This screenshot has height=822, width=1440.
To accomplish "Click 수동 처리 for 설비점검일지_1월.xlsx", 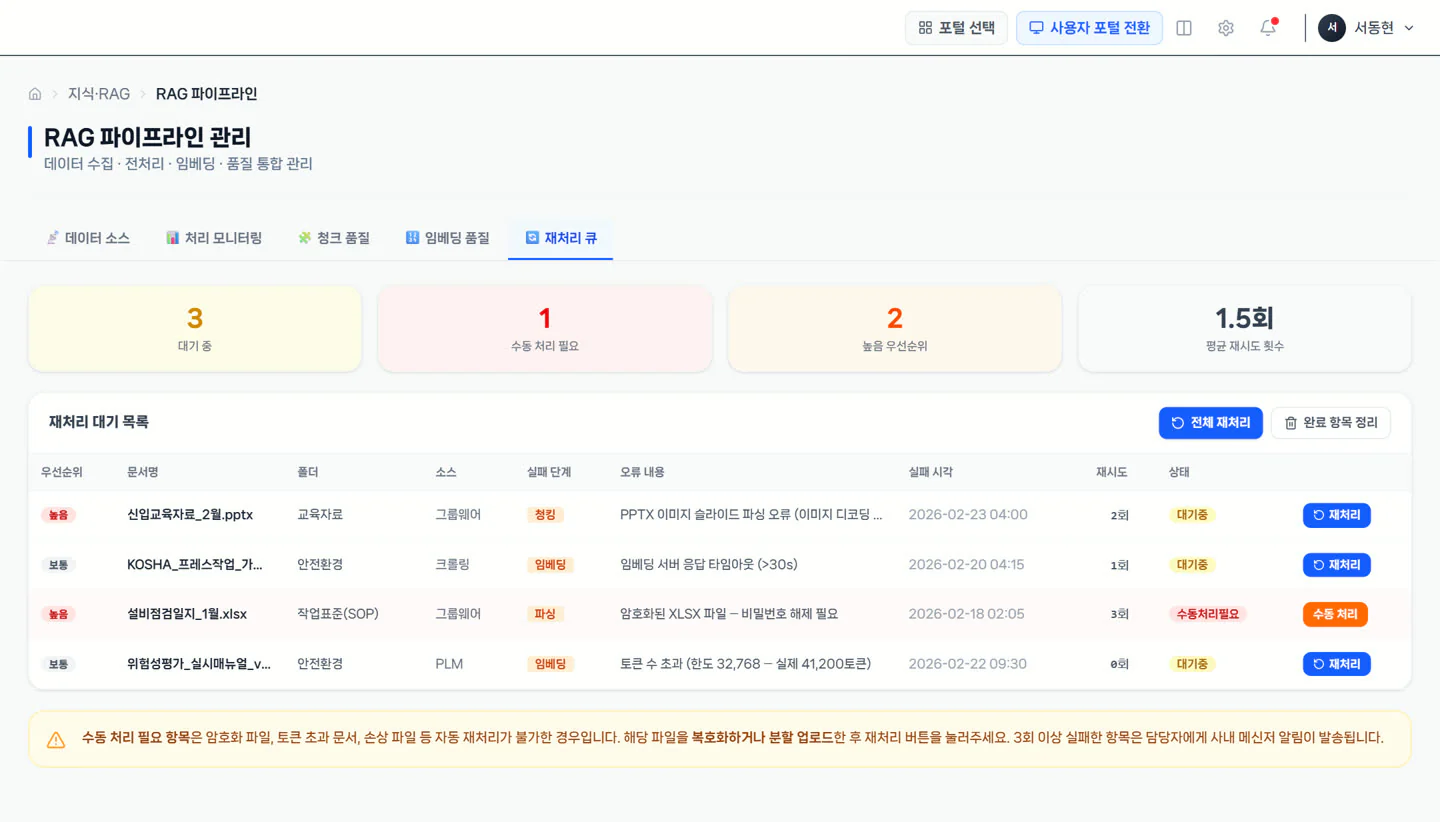I will (1335, 614).
